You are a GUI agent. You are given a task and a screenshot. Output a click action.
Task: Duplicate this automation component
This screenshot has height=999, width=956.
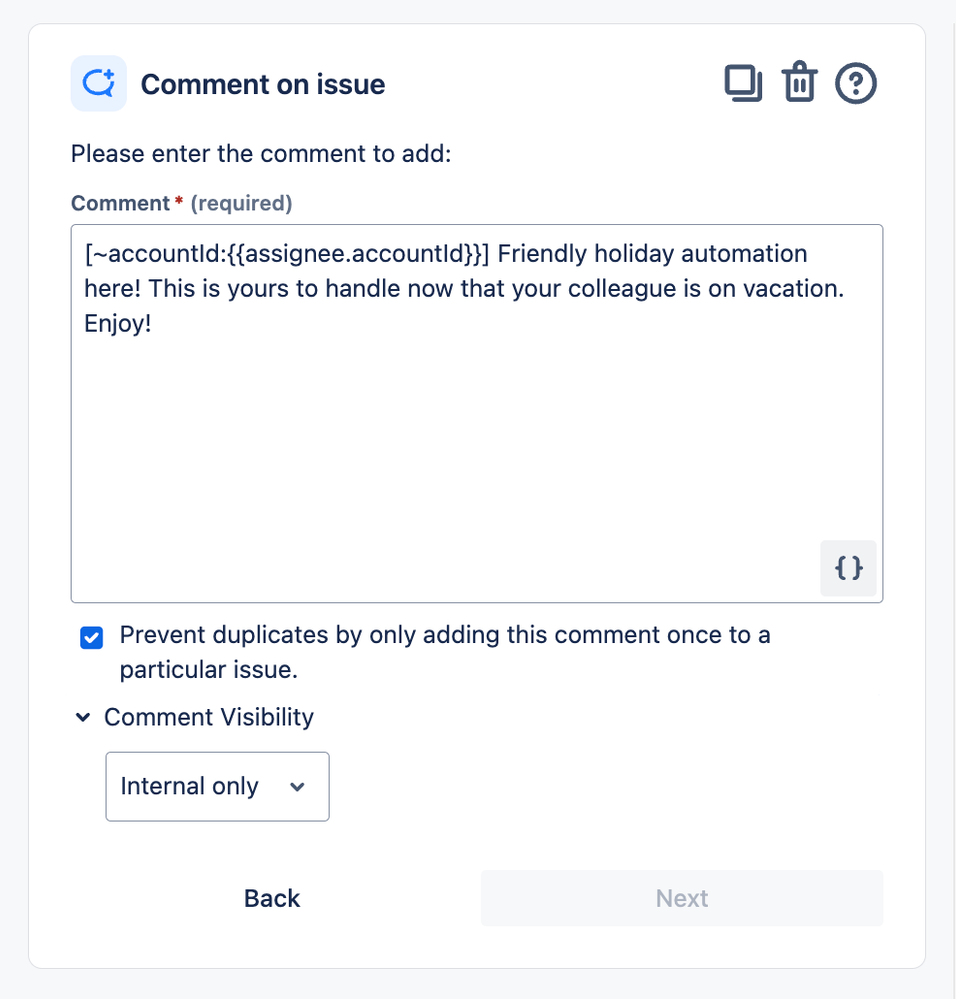pyautogui.click(x=743, y=83)
